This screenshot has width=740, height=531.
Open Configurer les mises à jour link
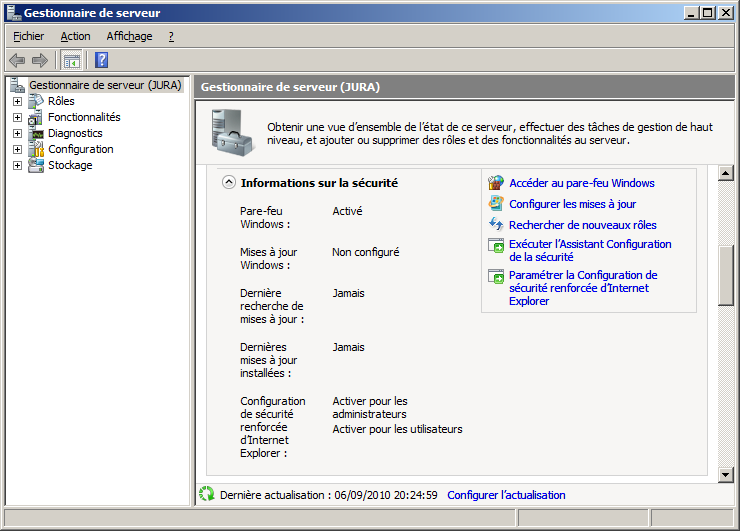click(x=572, y=204)
